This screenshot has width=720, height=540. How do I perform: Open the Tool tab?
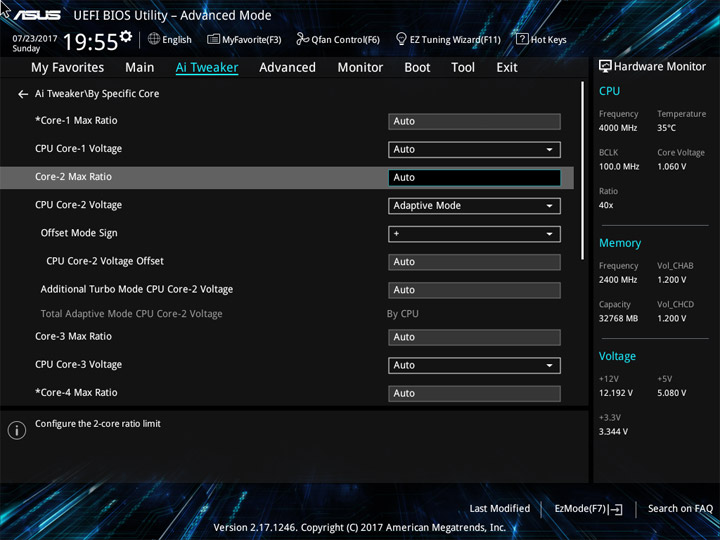tap(463, 68)
